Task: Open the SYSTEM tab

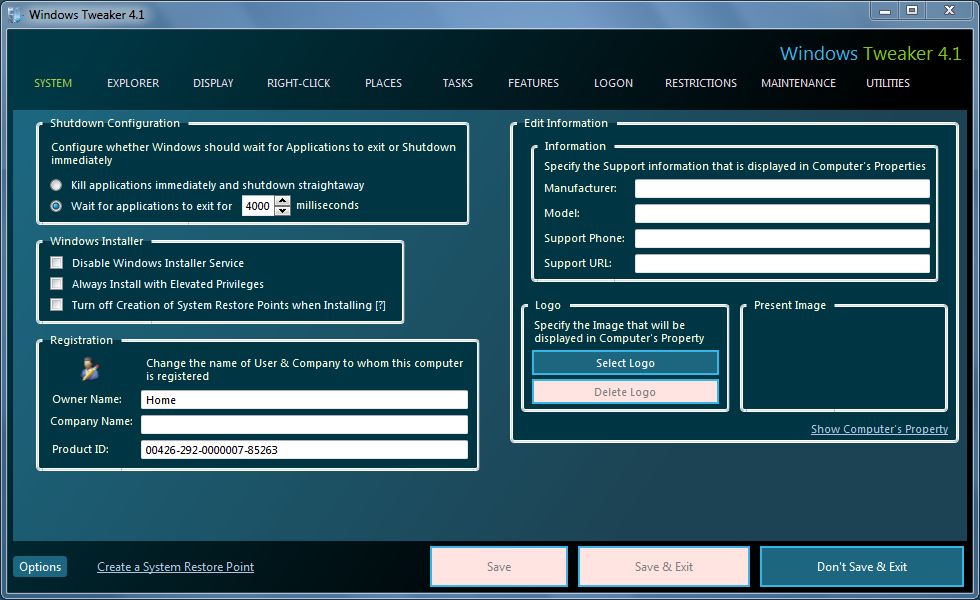Action: pyautogui.click(x=53, y=83)
